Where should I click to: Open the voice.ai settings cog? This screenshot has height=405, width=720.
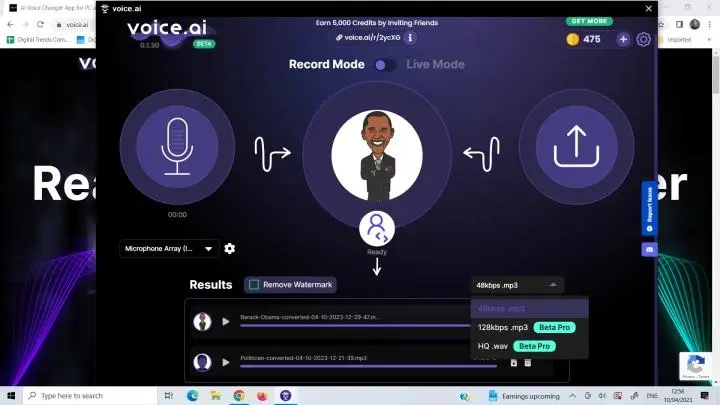click(x=643, y=39)
